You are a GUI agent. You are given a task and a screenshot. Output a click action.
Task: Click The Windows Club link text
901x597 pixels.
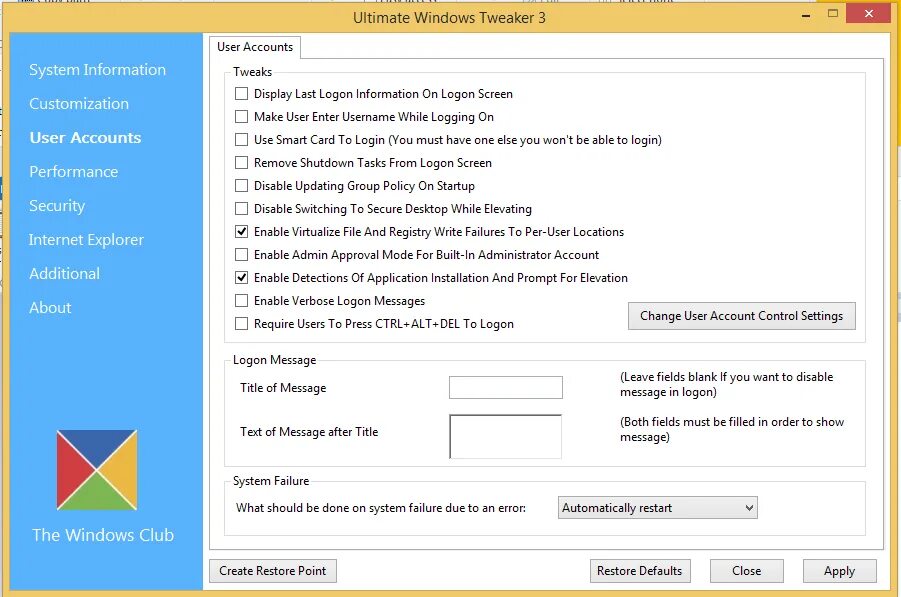pyautogui.click(x=103, y=535)
